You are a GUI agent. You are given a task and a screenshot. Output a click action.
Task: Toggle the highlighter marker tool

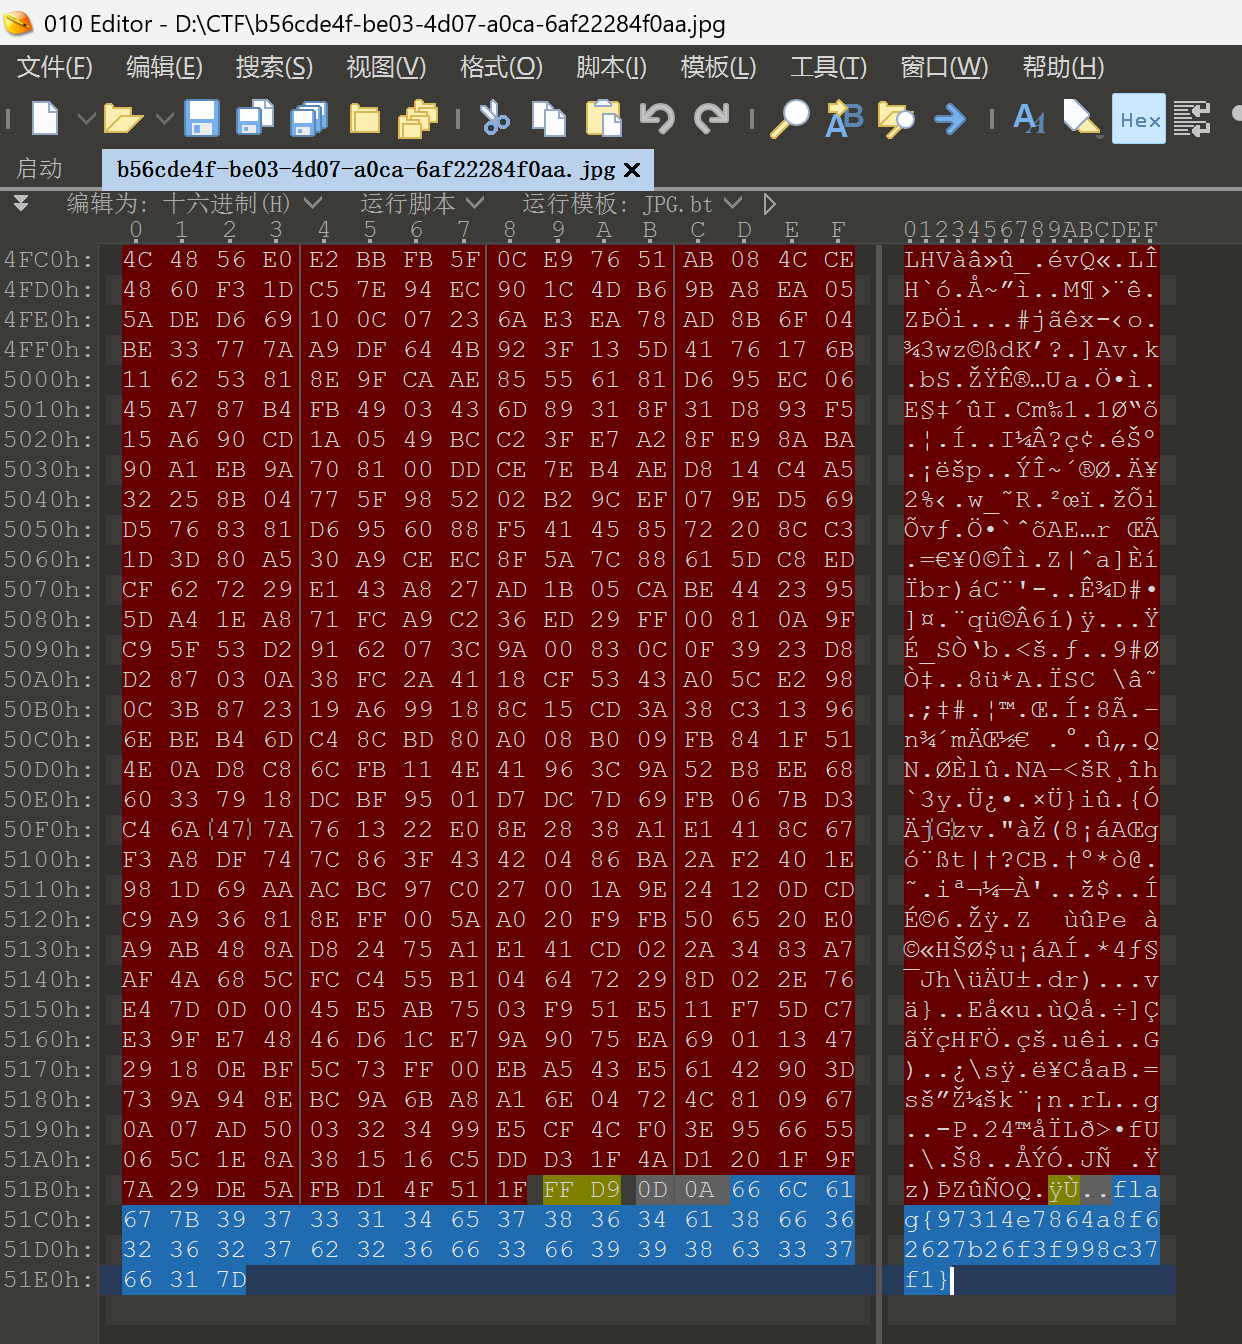coord(1081,119)
